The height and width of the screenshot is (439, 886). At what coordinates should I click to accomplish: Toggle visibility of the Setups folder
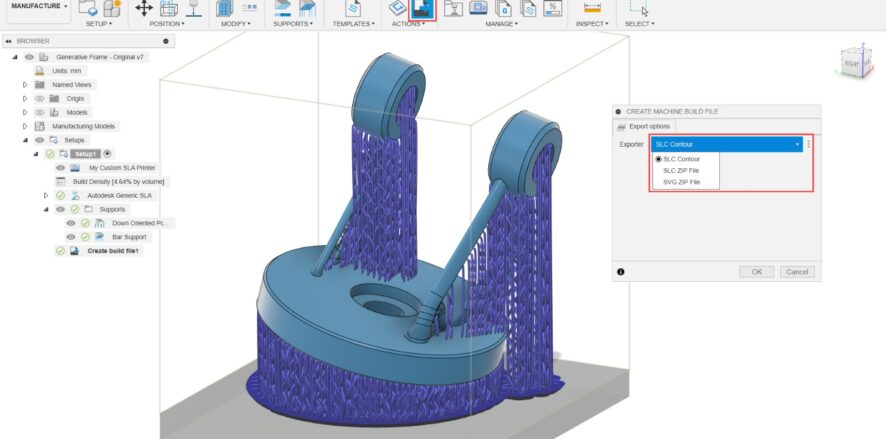(40, 140)
